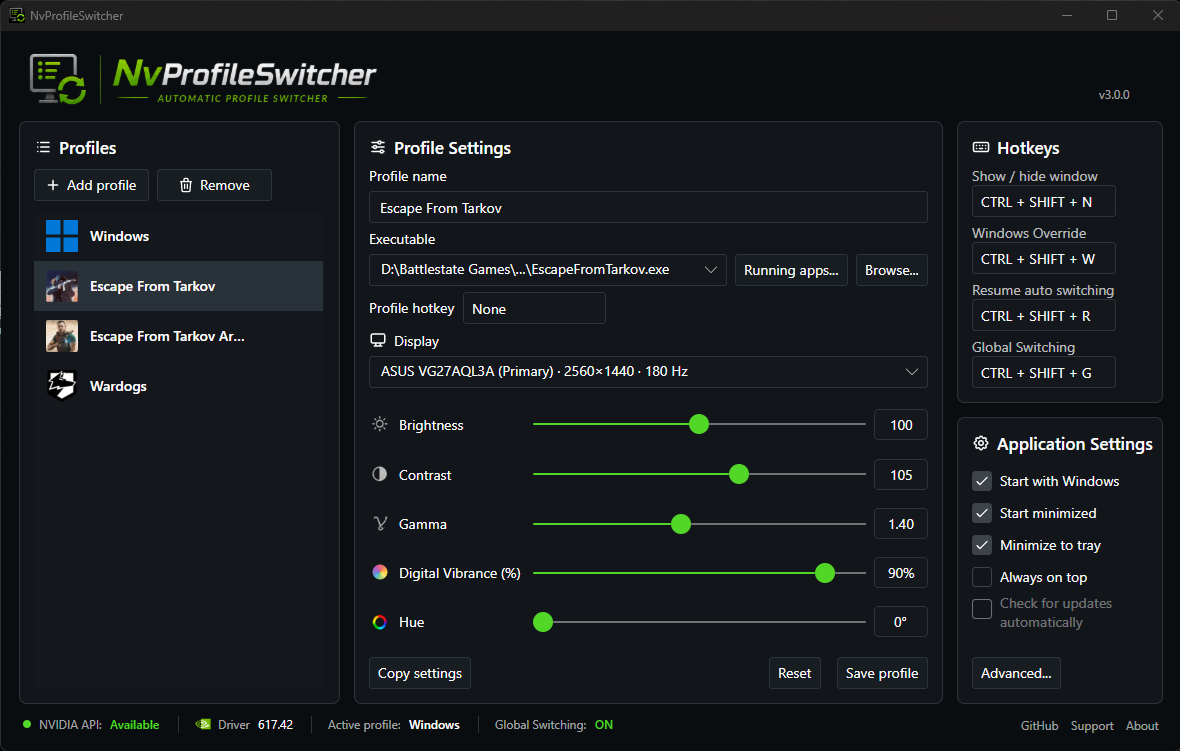The image size is (1180, 751).
Task: Click the Brightness value box 100
Action: tap(901, 425)
